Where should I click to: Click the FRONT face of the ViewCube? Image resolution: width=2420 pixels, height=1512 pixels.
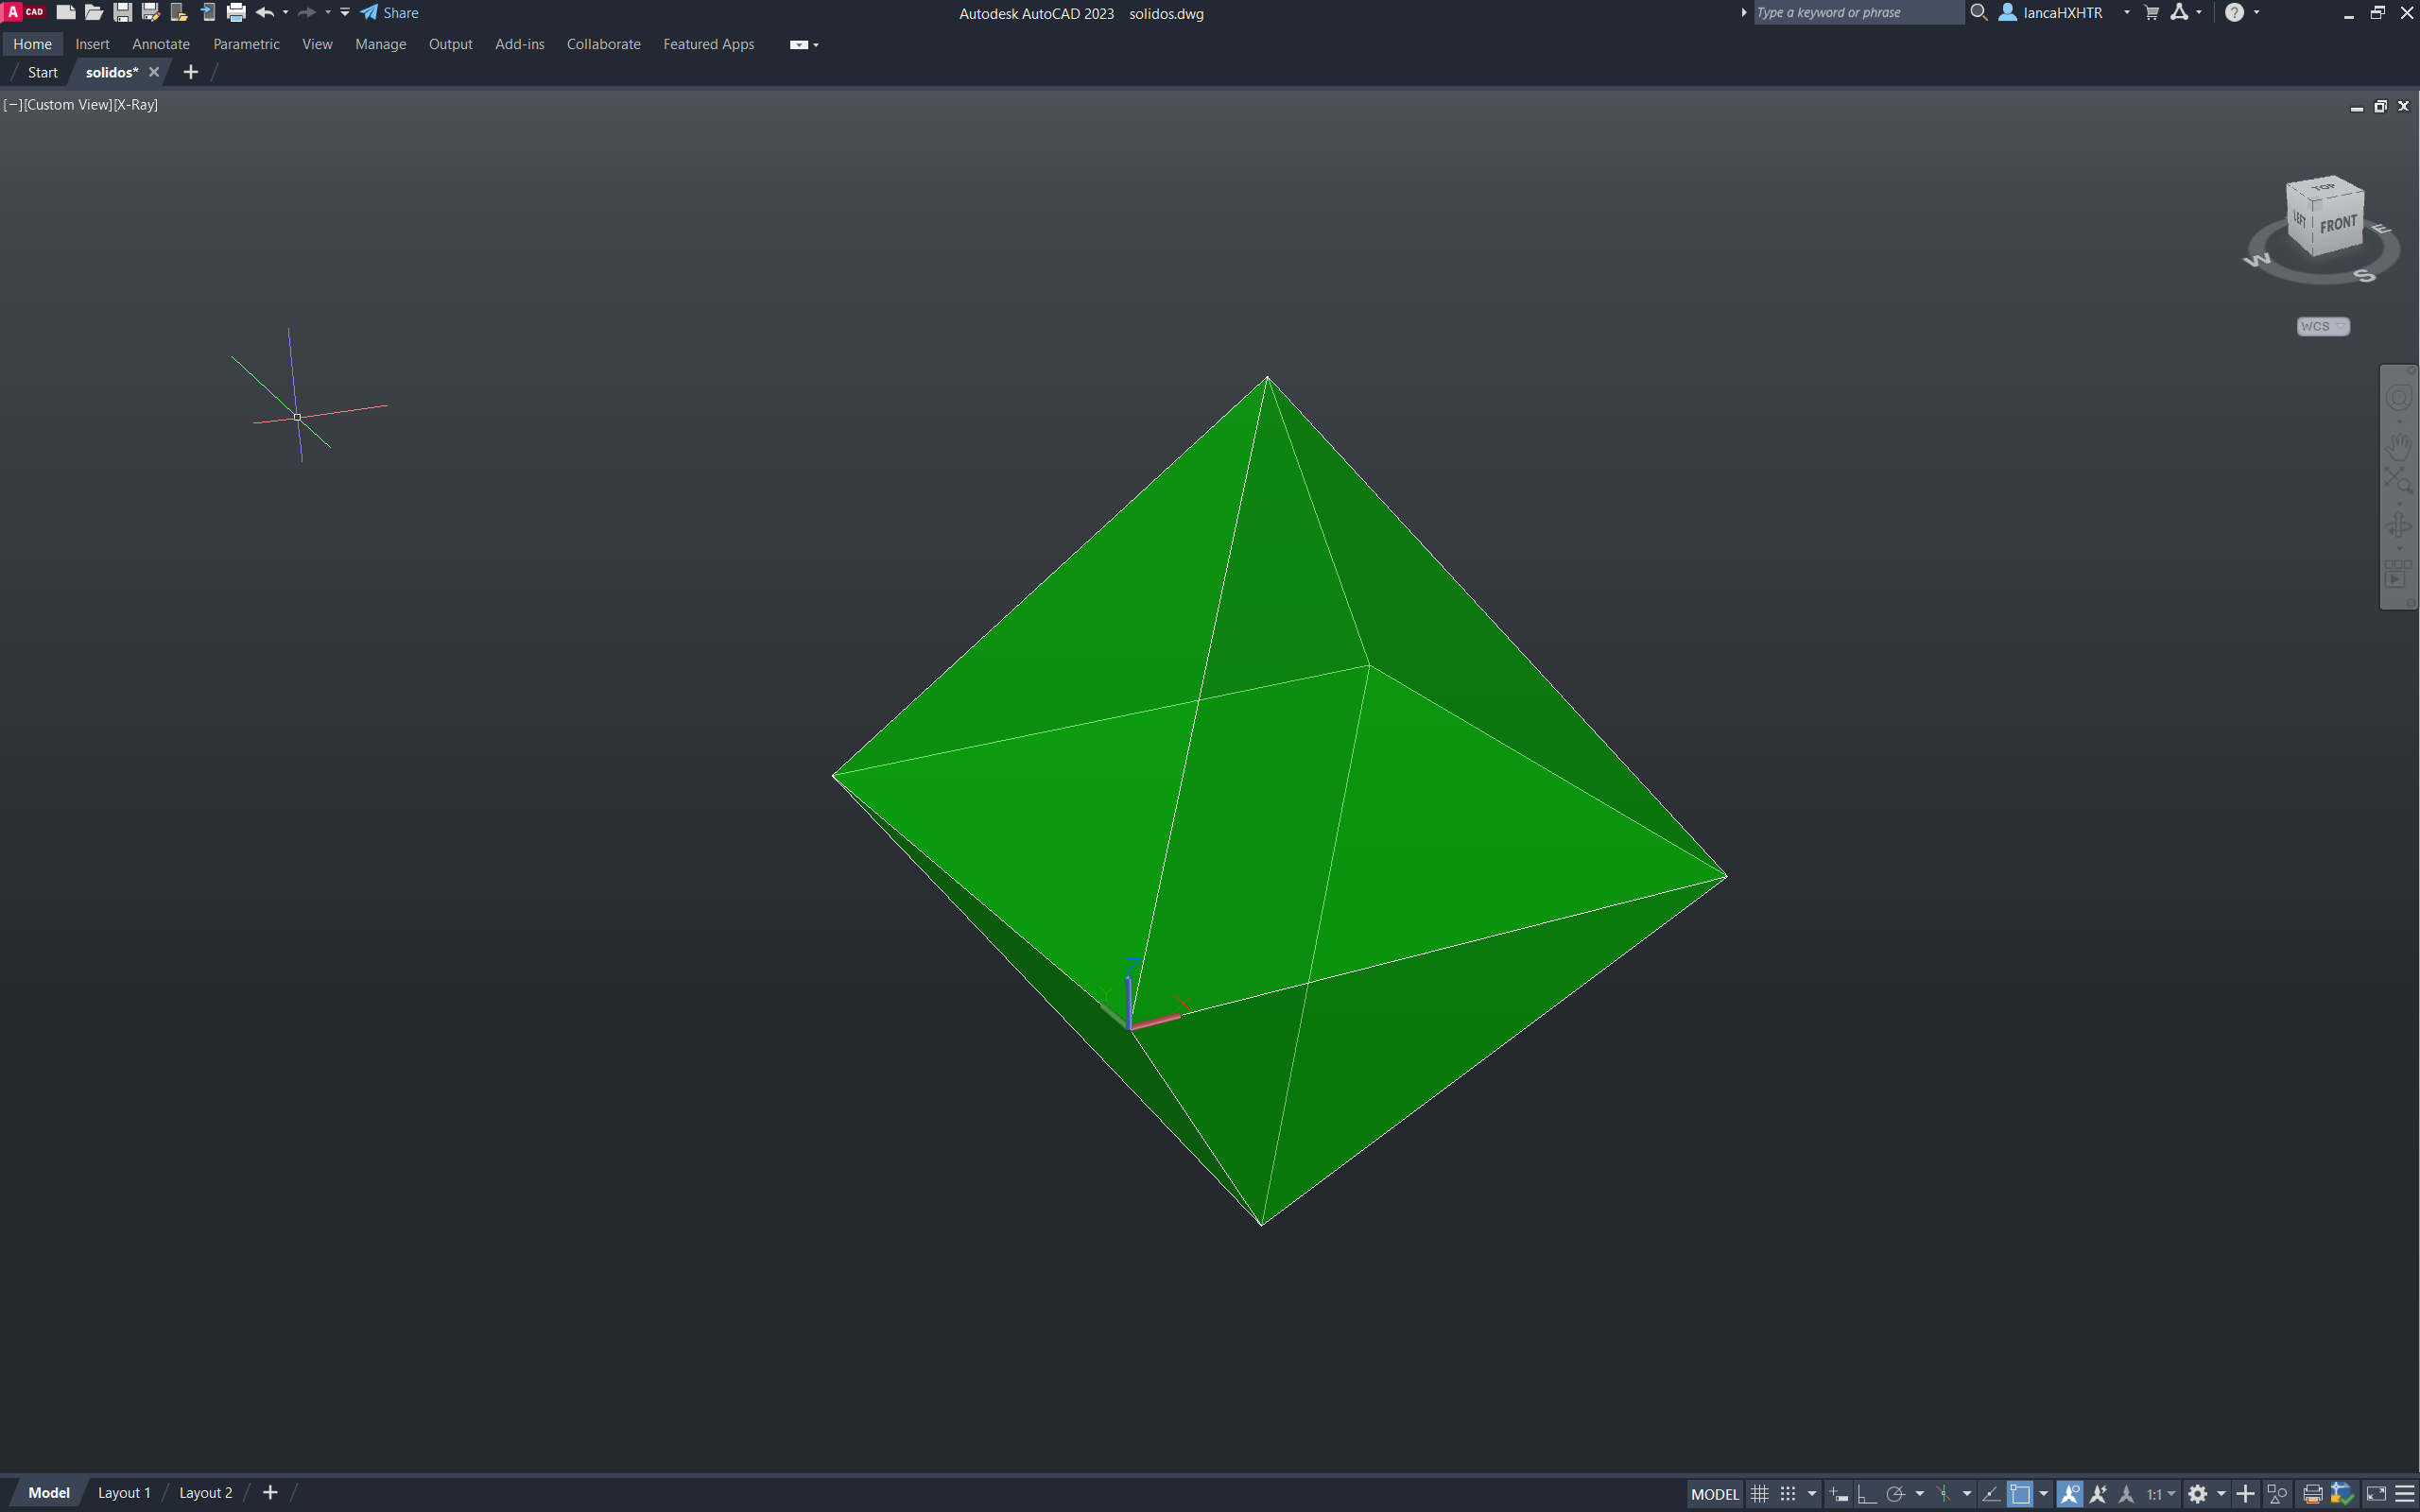(x=2338, y=225)
